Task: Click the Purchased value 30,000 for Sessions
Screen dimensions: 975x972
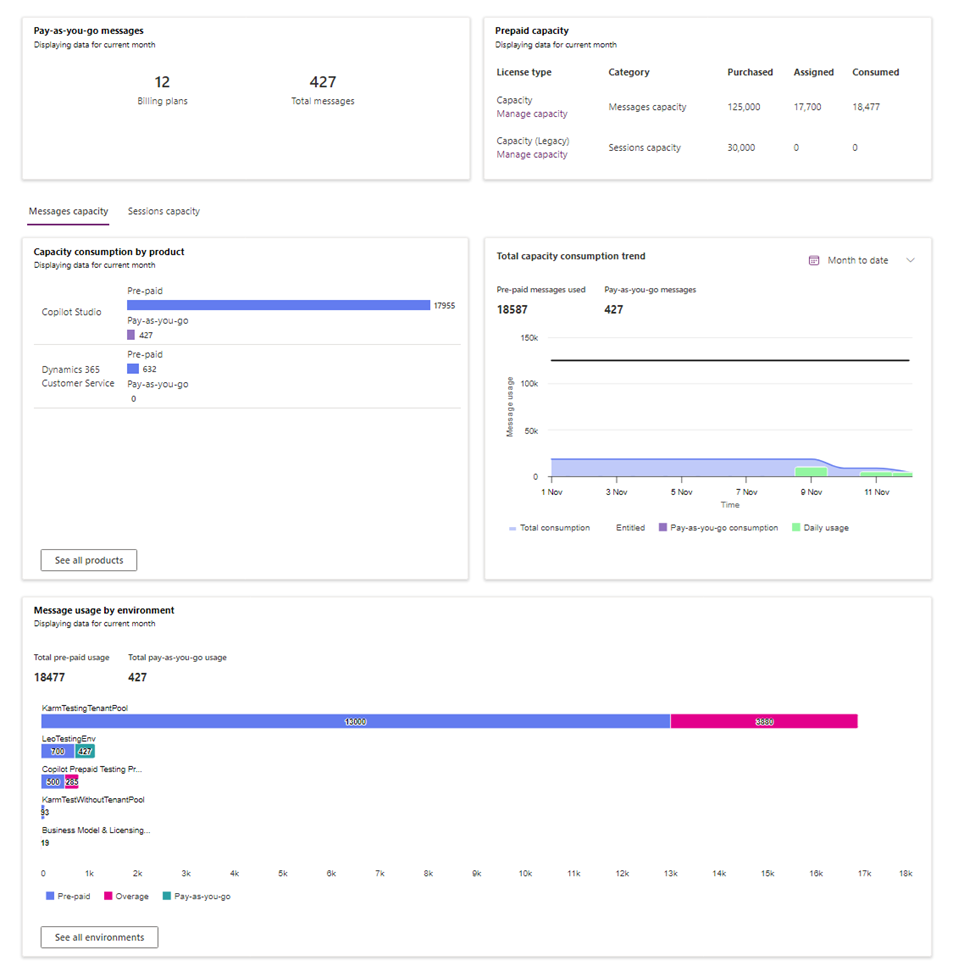Action: [741, 148]
